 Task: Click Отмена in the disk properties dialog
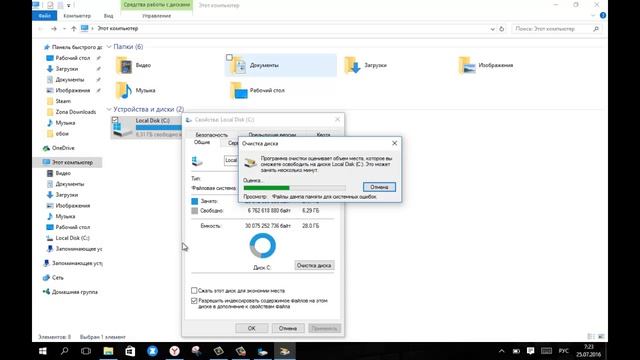[288, 328]
